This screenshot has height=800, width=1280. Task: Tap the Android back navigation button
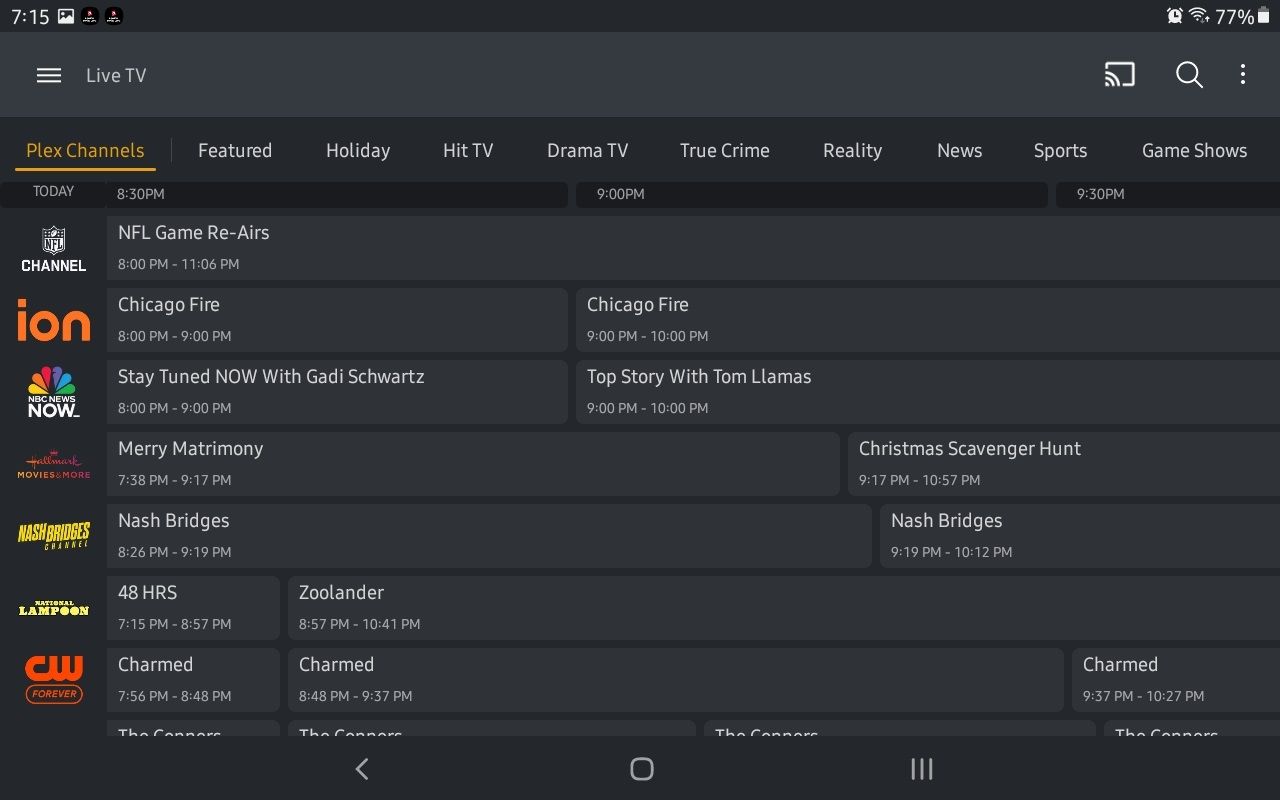pos(362,769)
